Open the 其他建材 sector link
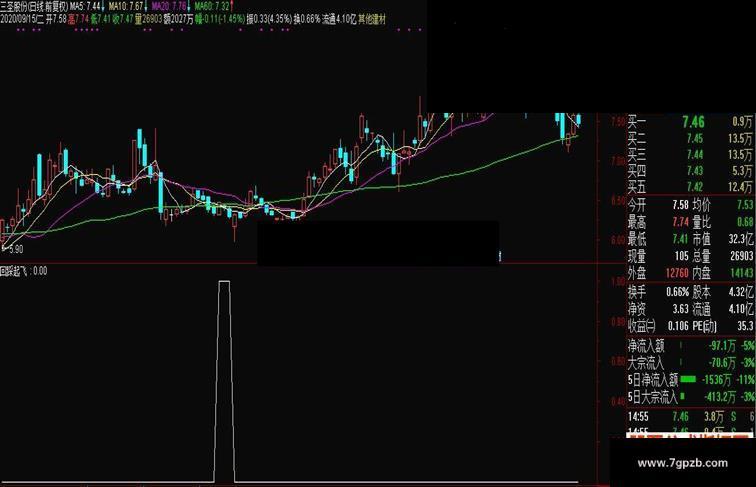 point(372,19)
